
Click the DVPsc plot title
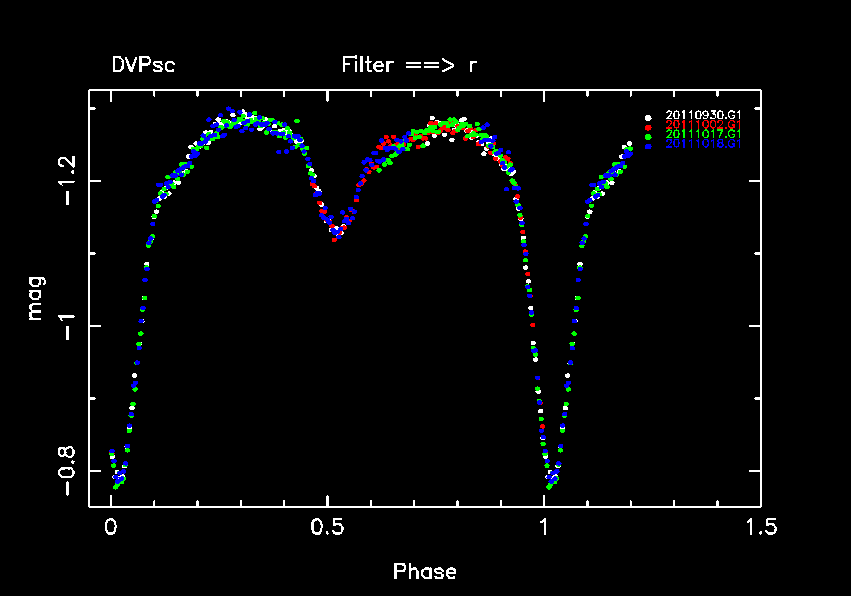(144, 66)
